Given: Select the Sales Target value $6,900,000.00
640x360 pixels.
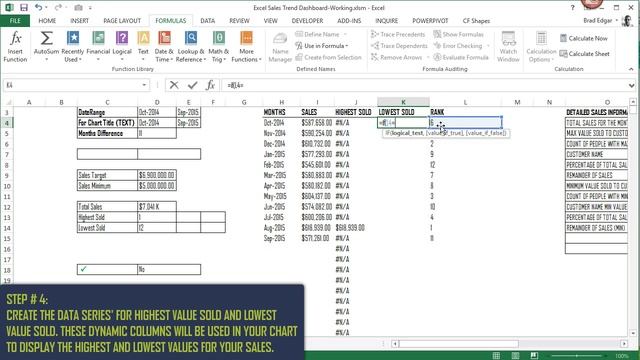Looking at the screenshot, I should 157,175.
